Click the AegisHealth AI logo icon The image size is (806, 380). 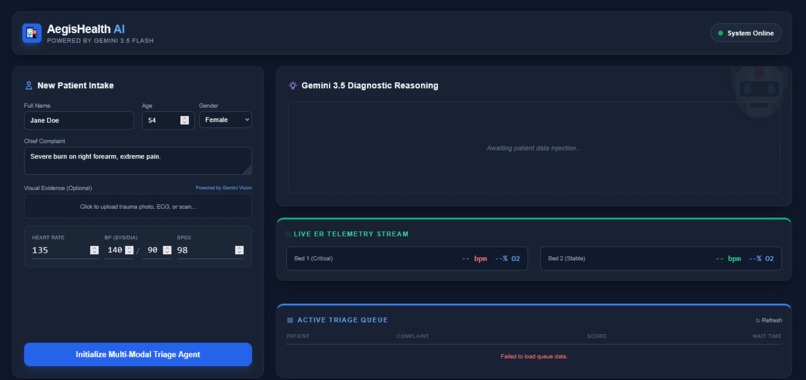click(31, 33)
